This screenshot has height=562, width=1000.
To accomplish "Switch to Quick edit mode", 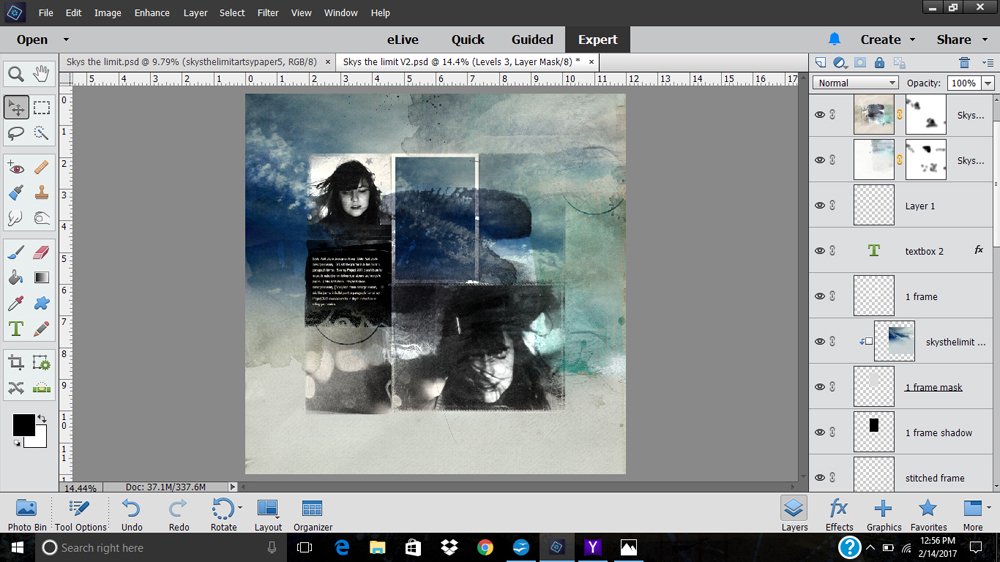I will (467, 40).
